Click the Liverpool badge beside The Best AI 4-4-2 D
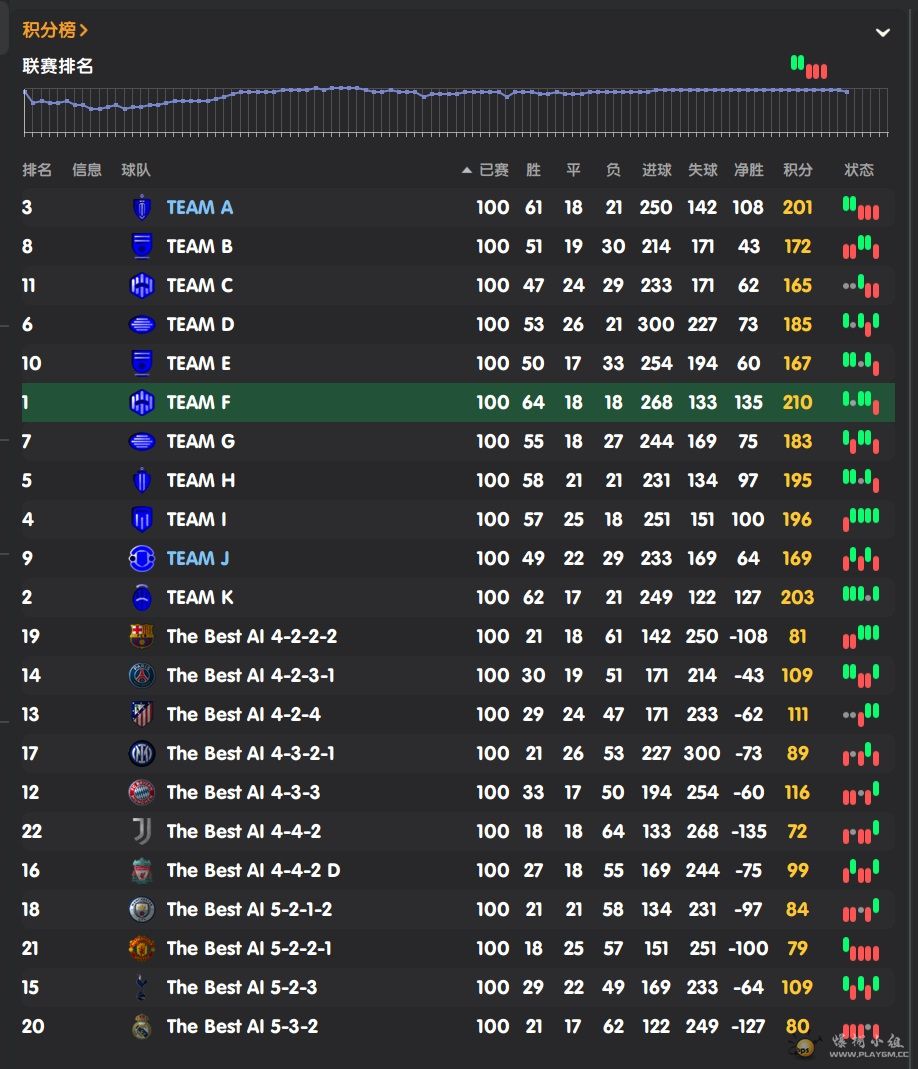 coord(142,870)
